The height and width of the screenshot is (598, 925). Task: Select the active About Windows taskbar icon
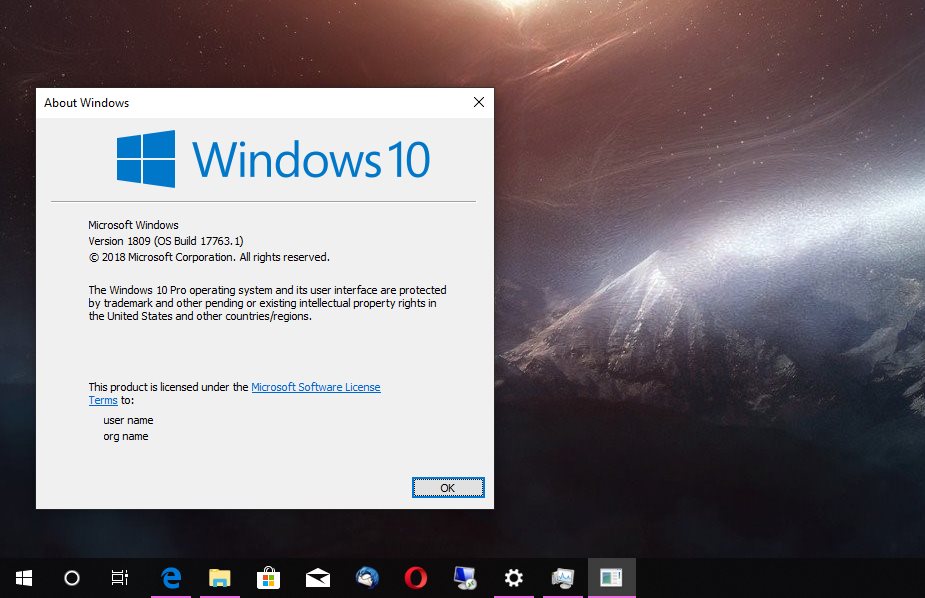610,578
